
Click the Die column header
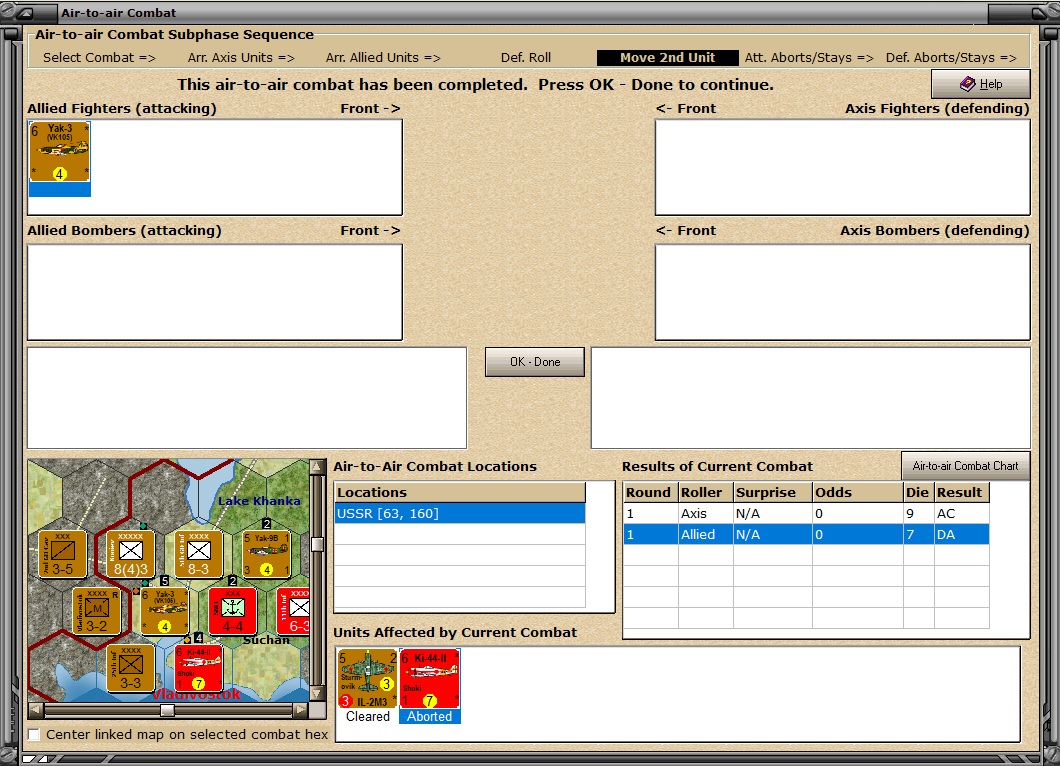tap(919, 492)
